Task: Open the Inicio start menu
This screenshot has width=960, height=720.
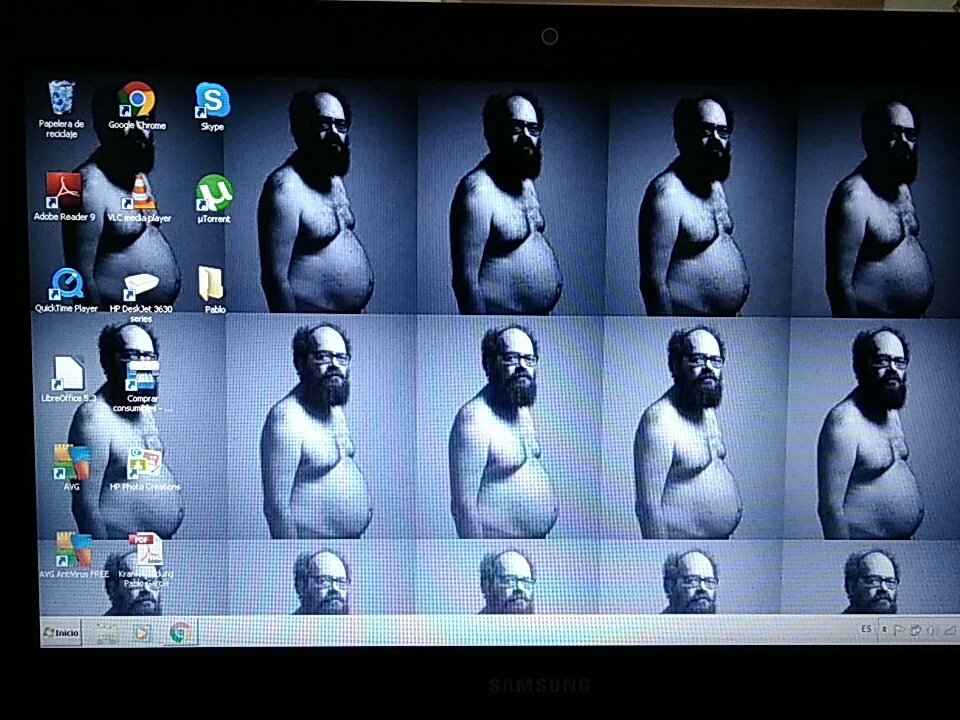Action: (x=61, y=632)
